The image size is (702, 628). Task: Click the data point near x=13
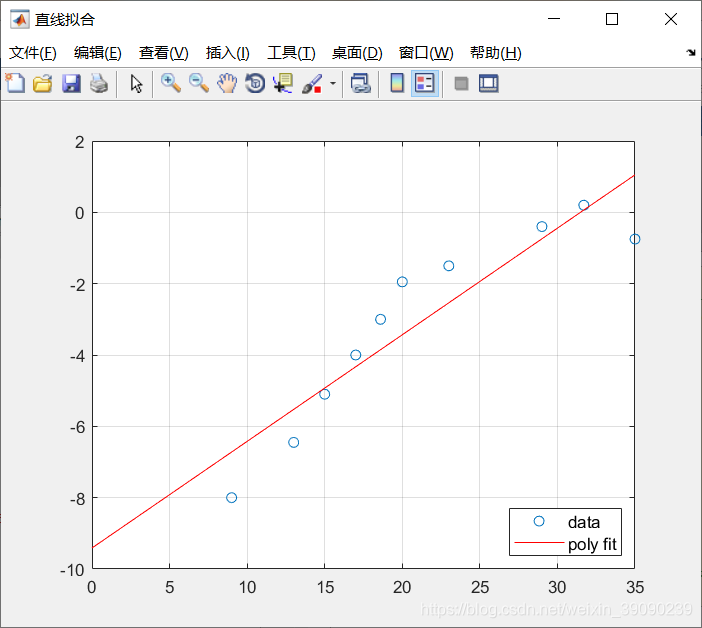click(x=293, y=442)
